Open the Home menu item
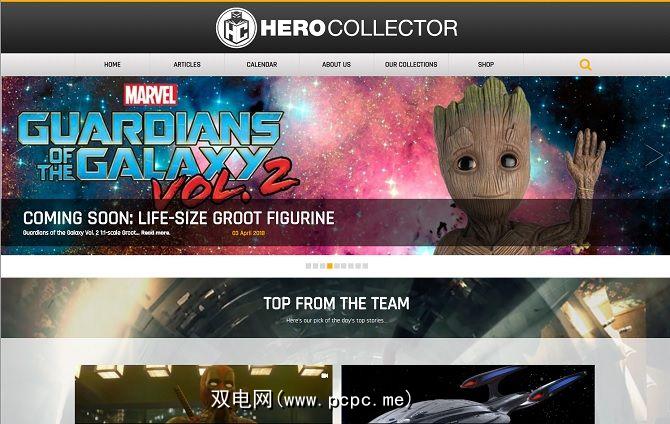670x424 pixels. pos(112,65)
